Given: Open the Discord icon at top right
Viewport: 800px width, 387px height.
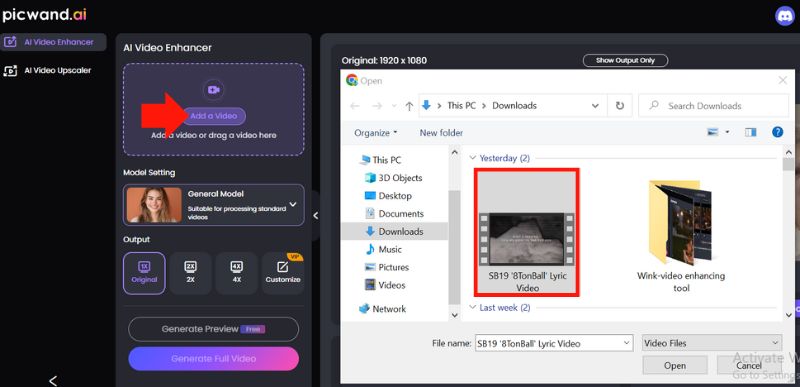Looking at the screenshot, I should (x=785, y=16).
